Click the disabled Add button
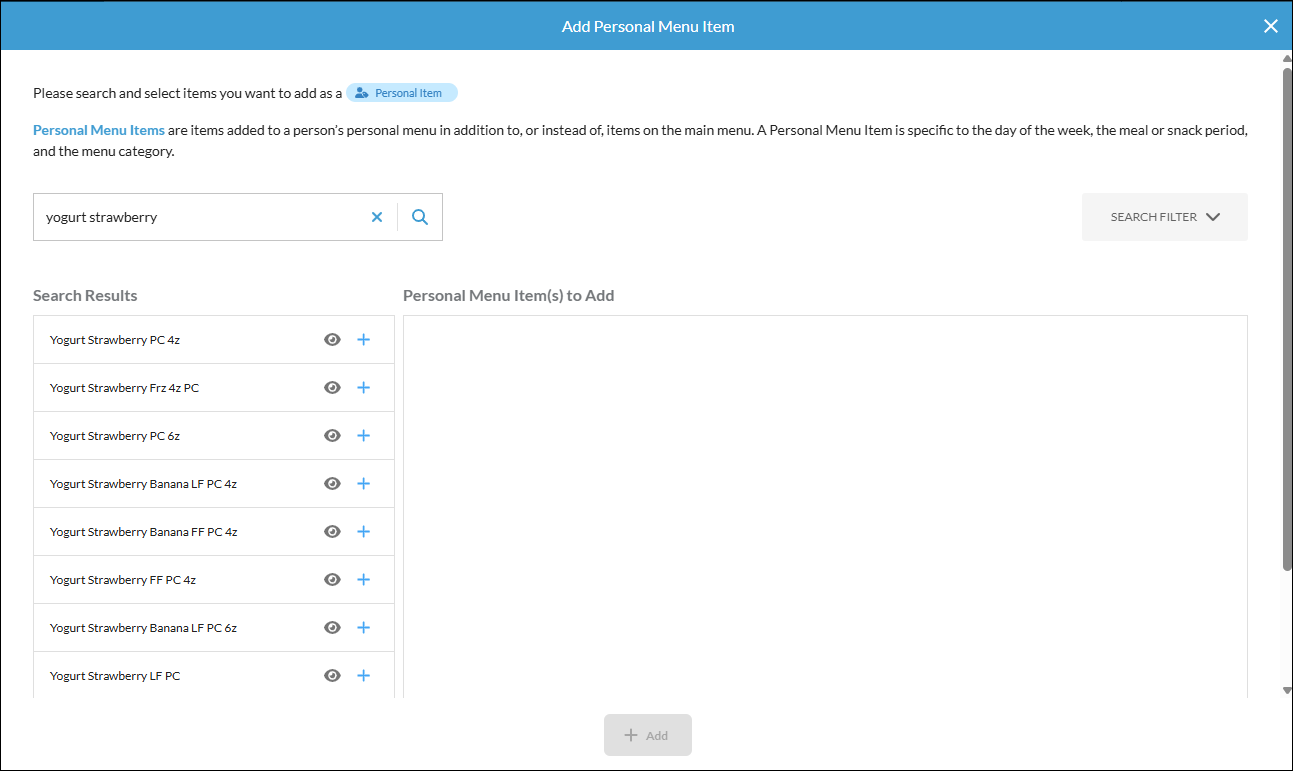Image resolution: width=1293 pixels, height=771 pixels. click(x=648, y=735)
